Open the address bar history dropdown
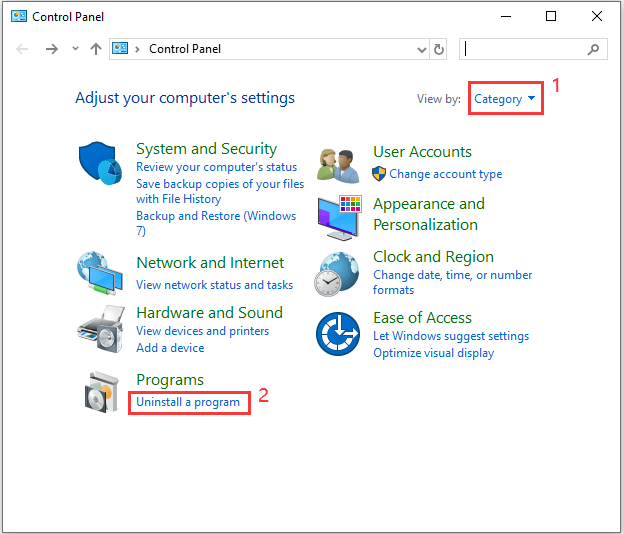 click(x=421, y=49)
